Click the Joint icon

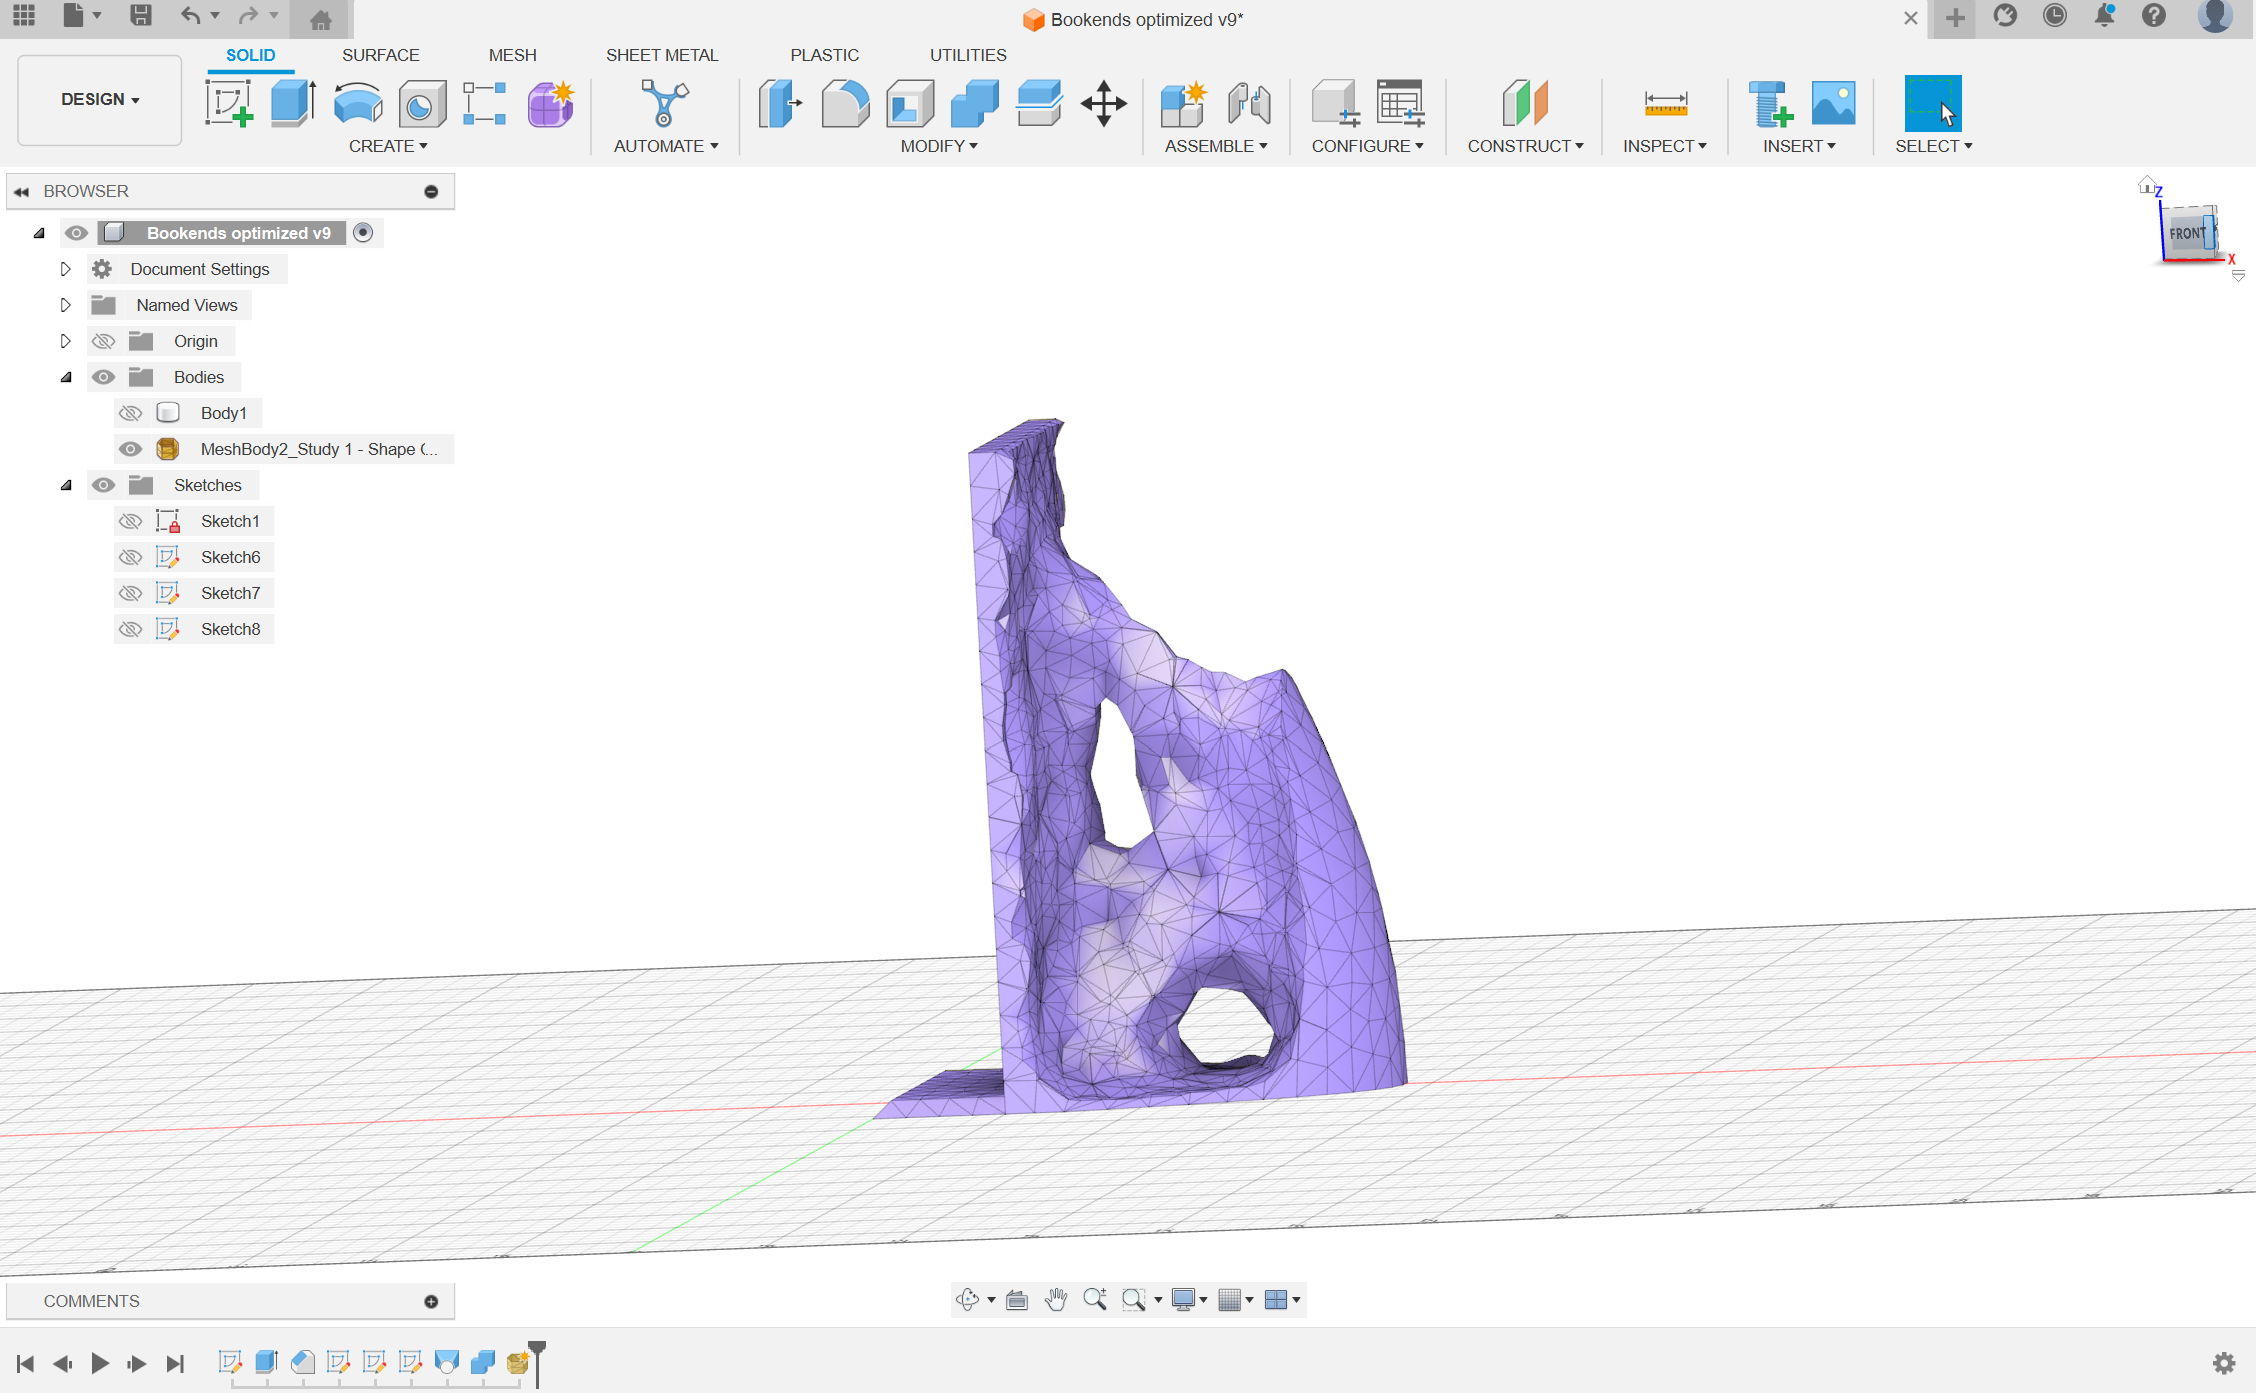point(1249,103)
